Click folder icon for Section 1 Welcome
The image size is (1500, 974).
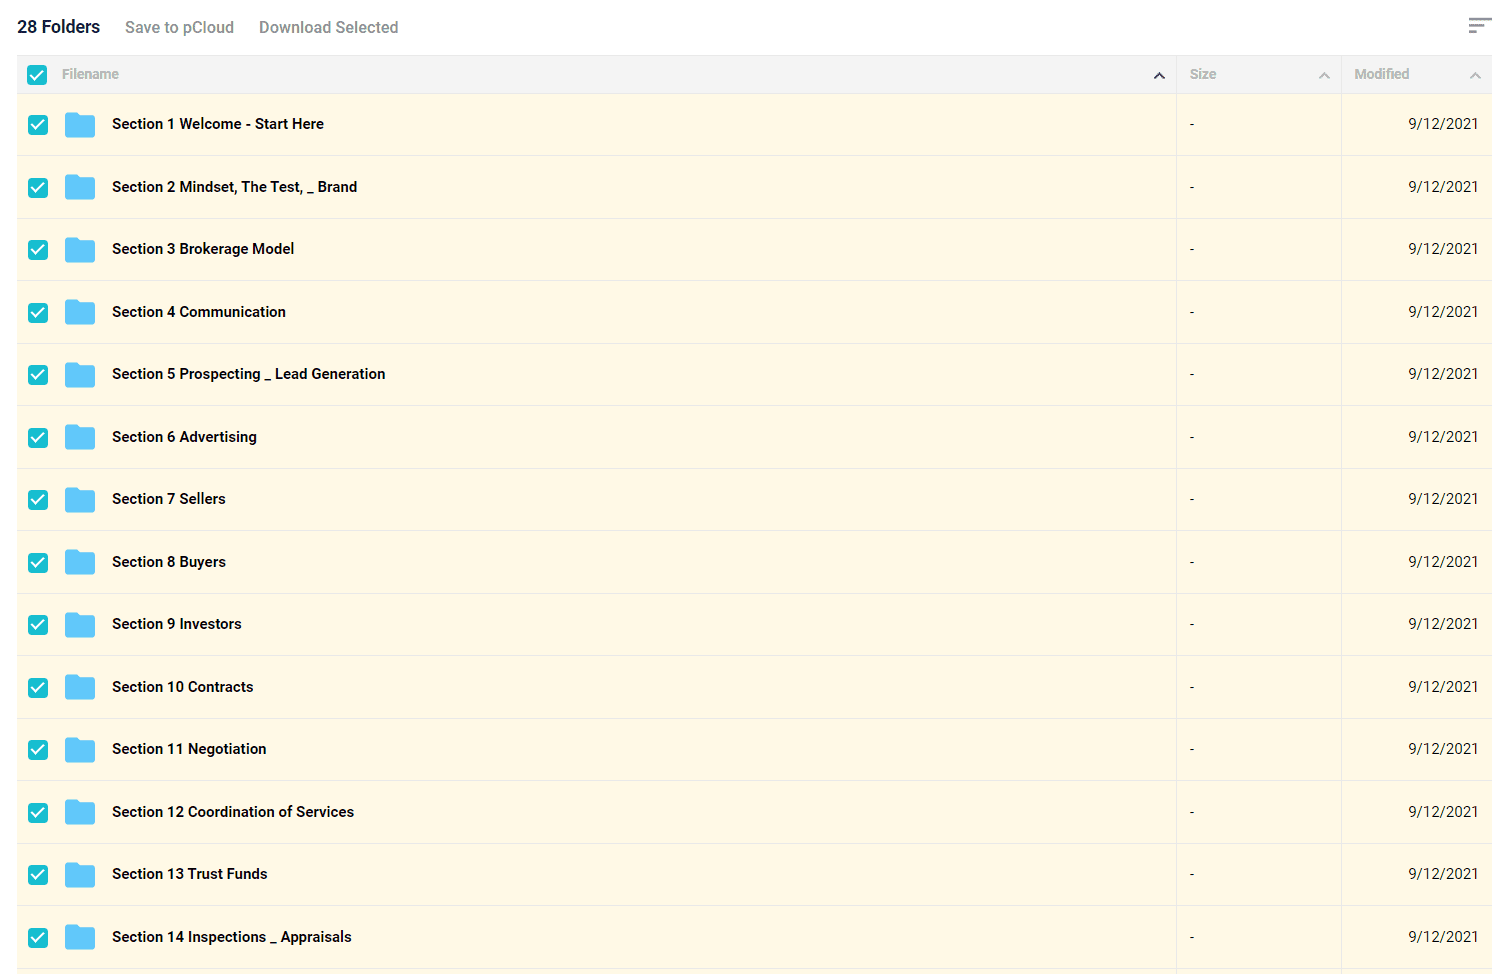point(80,125)
